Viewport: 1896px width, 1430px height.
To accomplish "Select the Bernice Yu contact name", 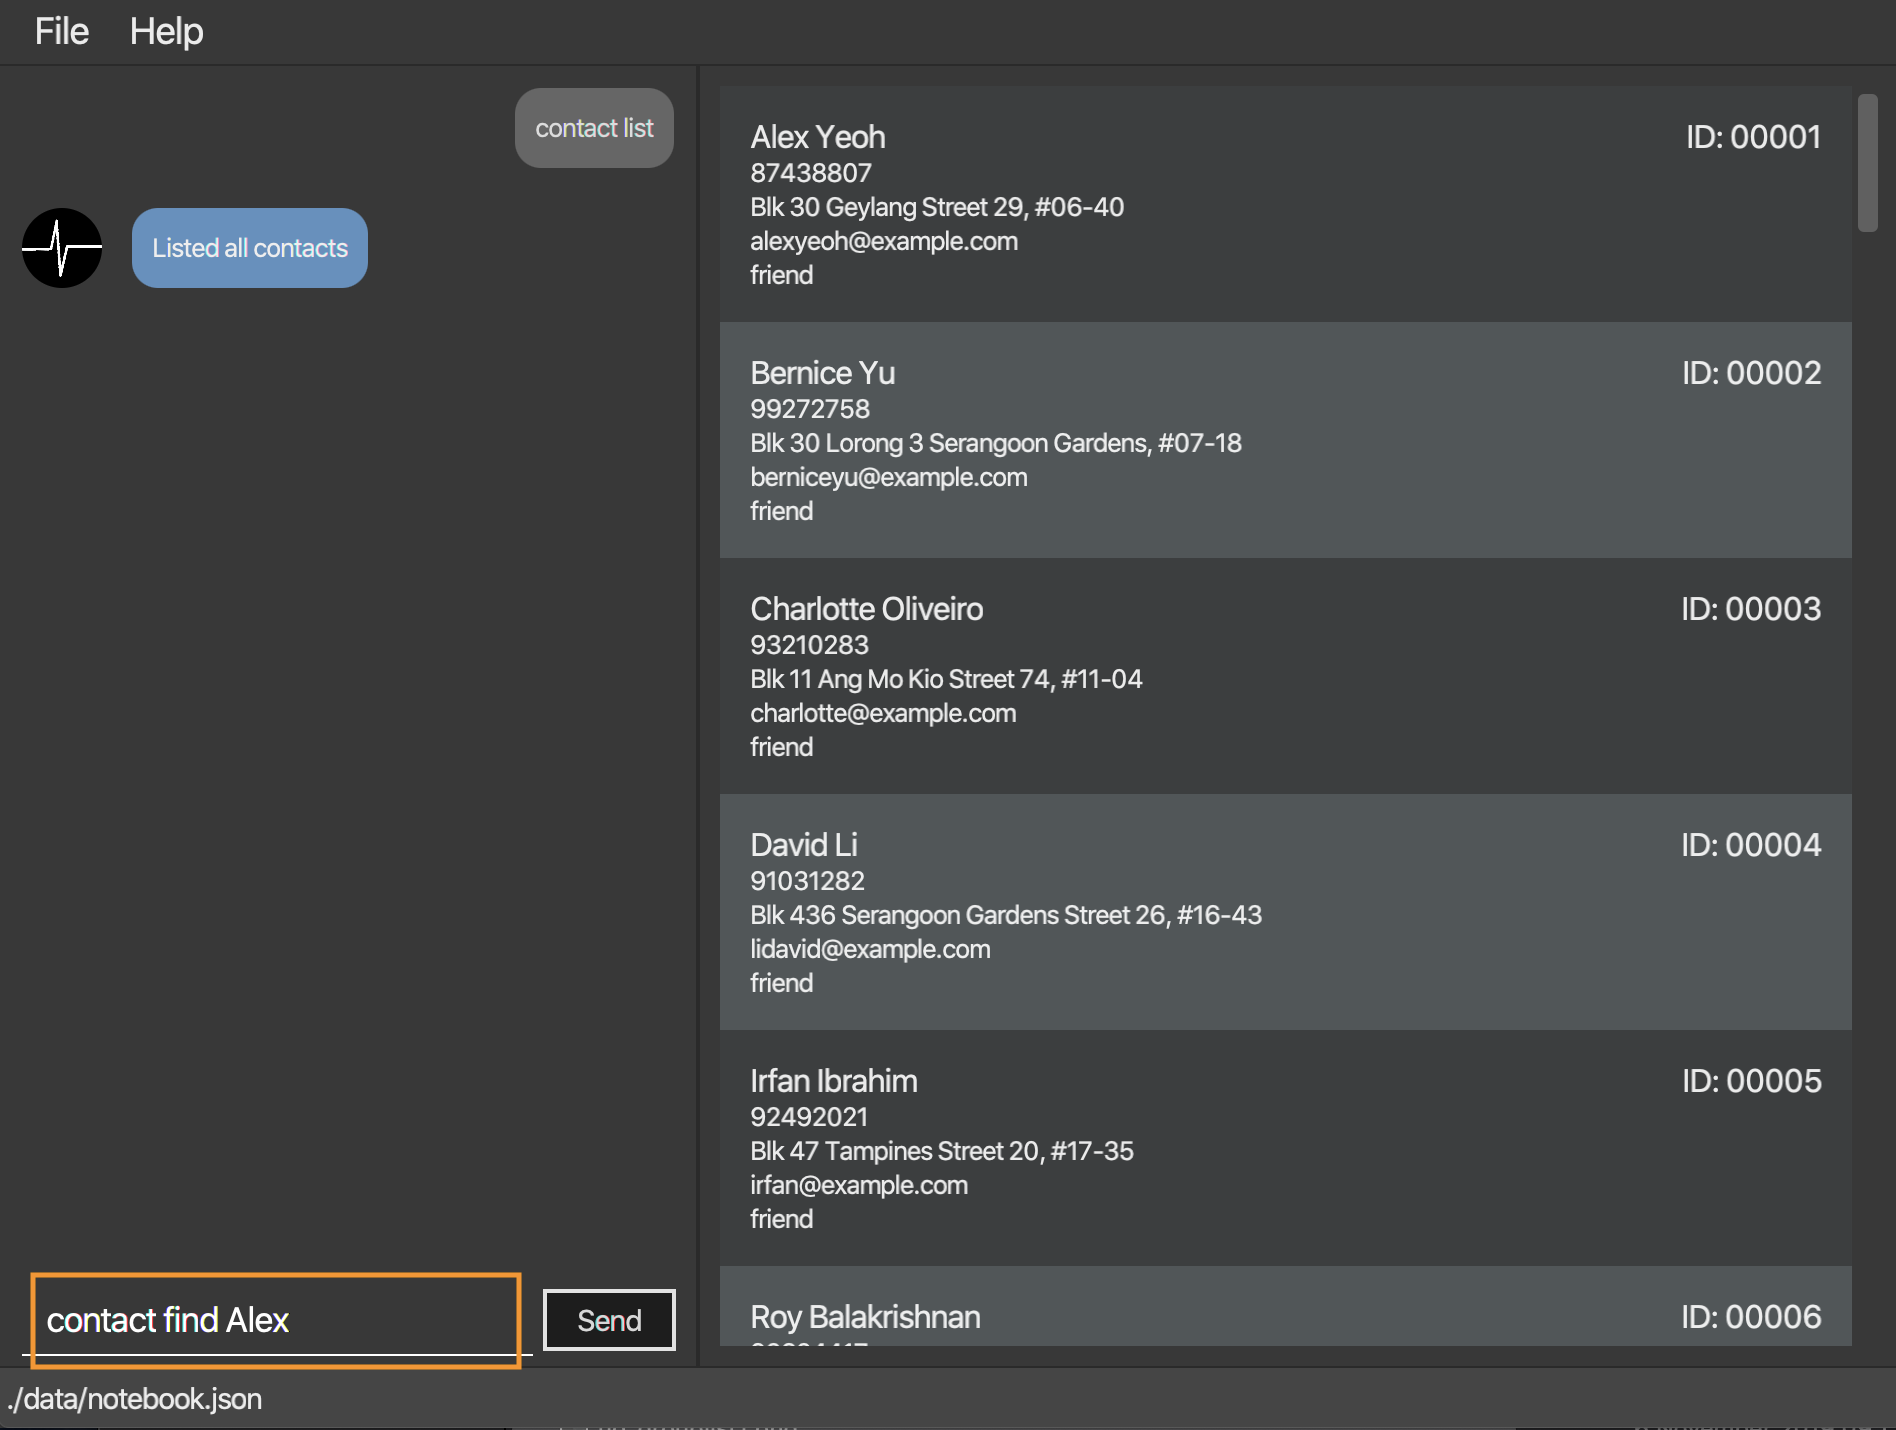I will click(823, 373).
